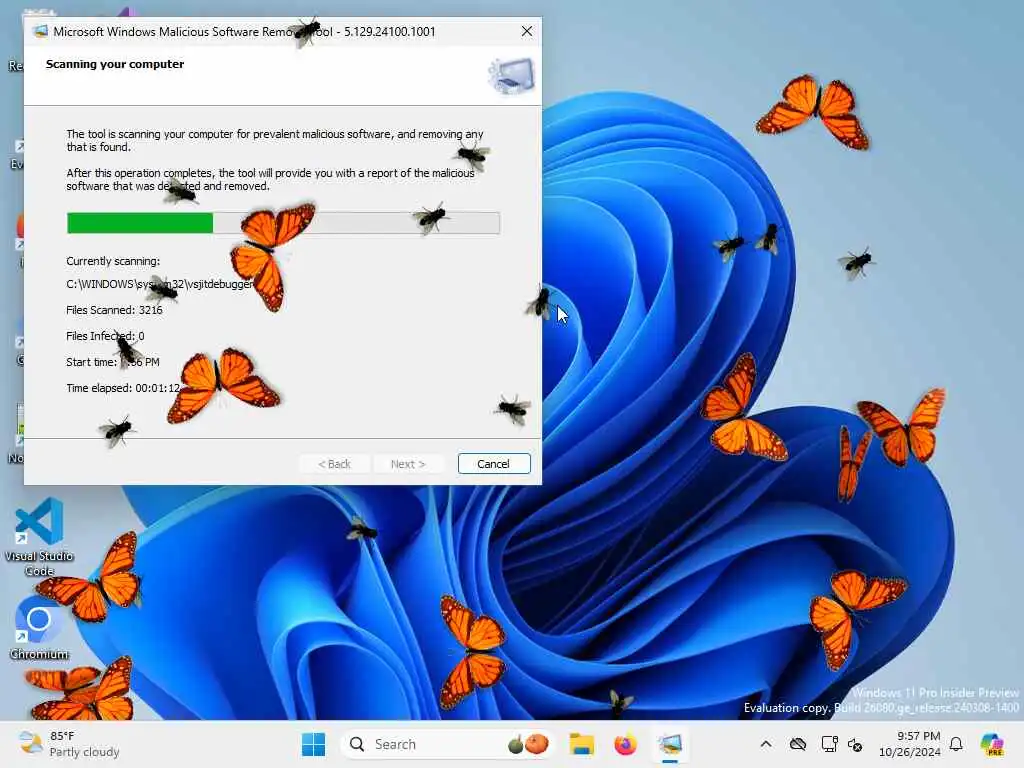Select the Malicious Software Removal Tool taskbar icon
This screenshot has width=1024, height=768.
point(670,744)
